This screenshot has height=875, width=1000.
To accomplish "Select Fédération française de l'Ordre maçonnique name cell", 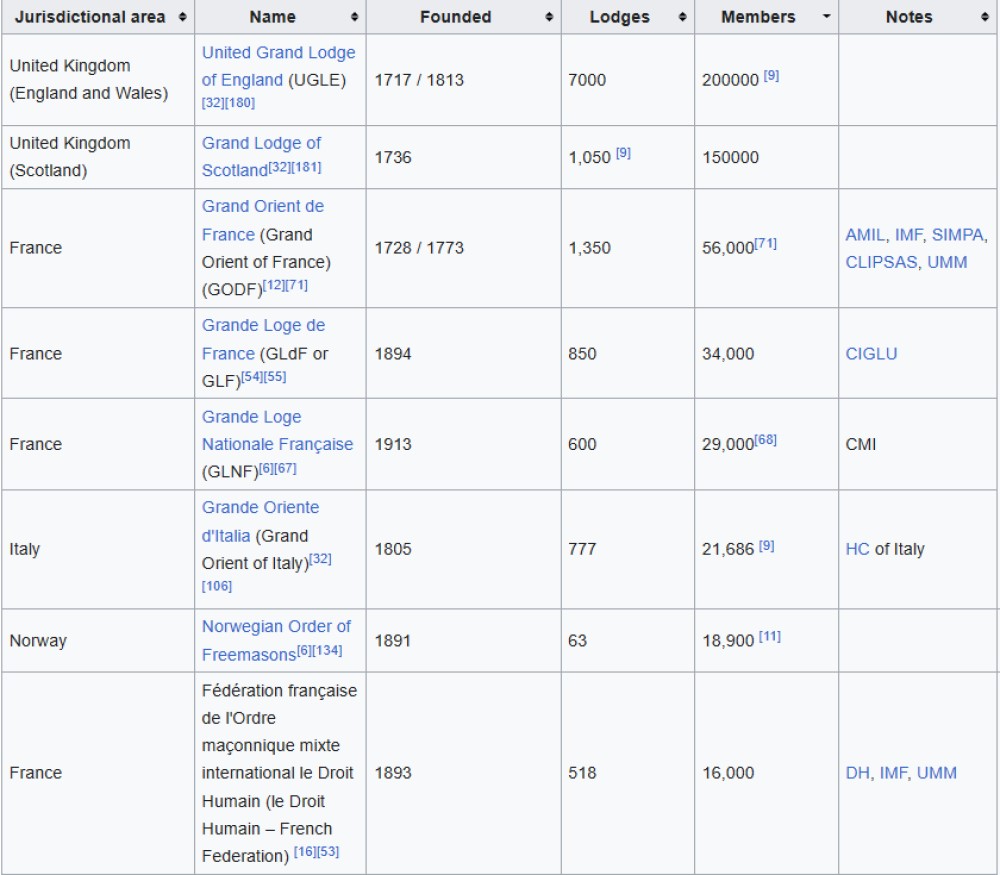I will tap(280, 773).
